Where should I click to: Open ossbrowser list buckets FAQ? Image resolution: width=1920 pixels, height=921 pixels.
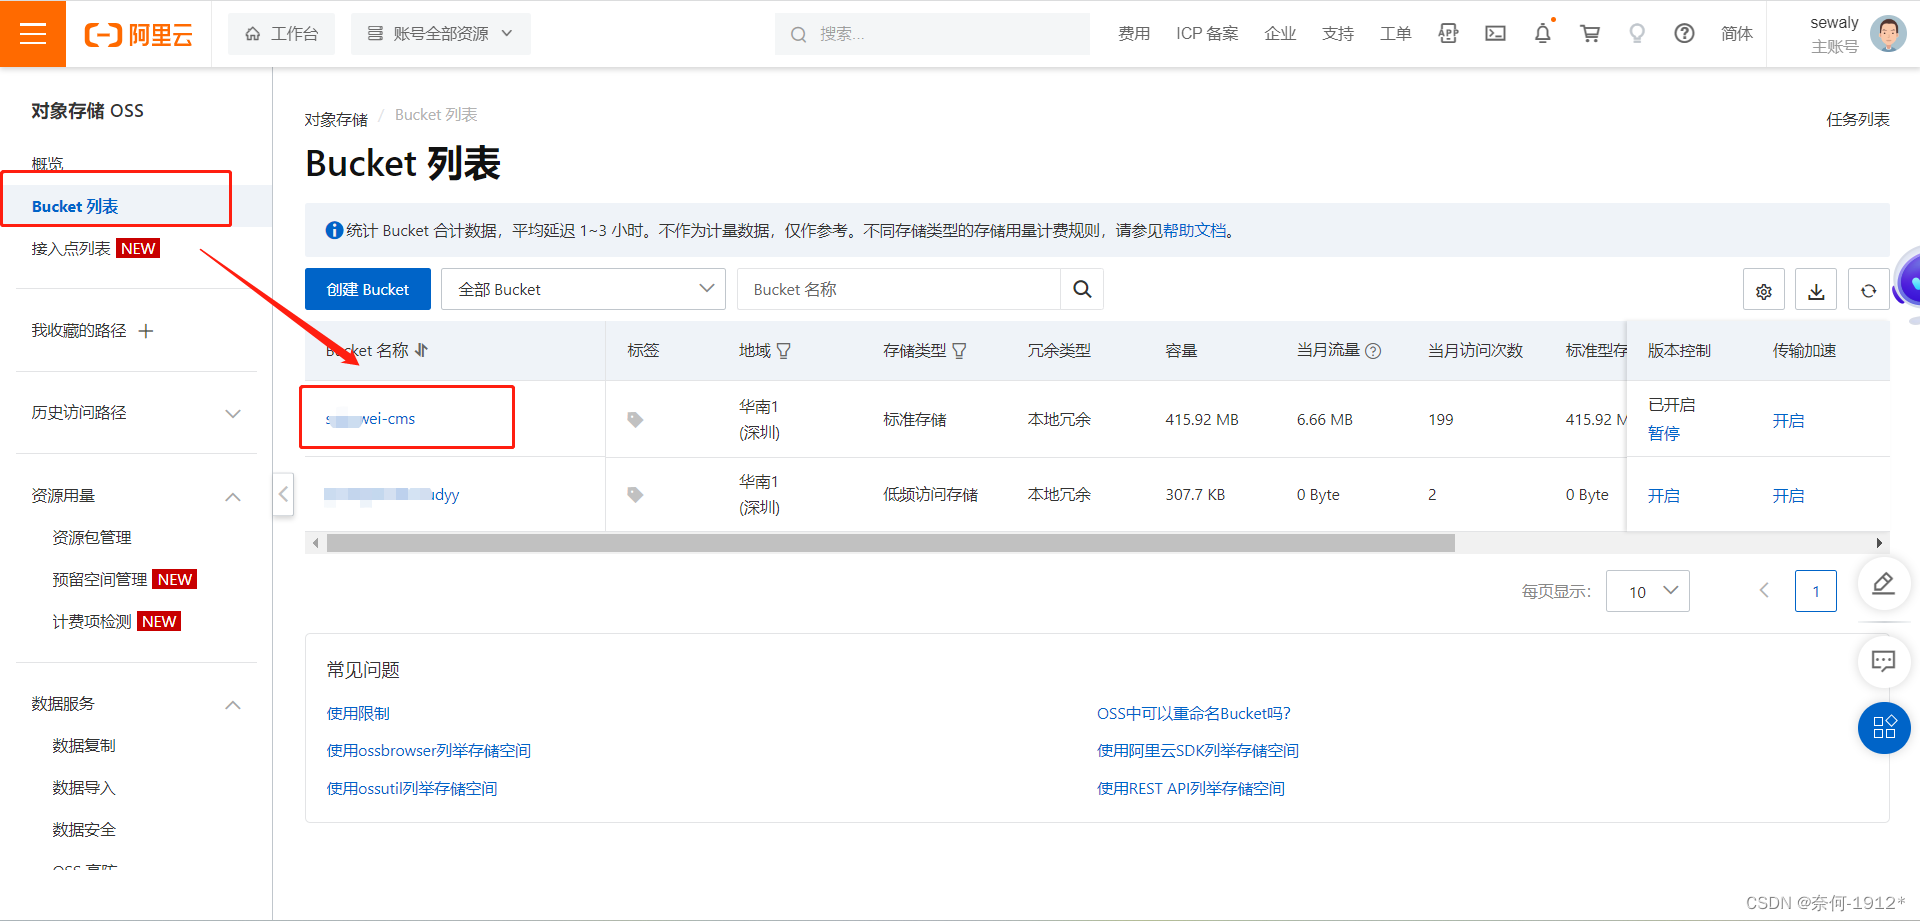[x=429, y=751]
